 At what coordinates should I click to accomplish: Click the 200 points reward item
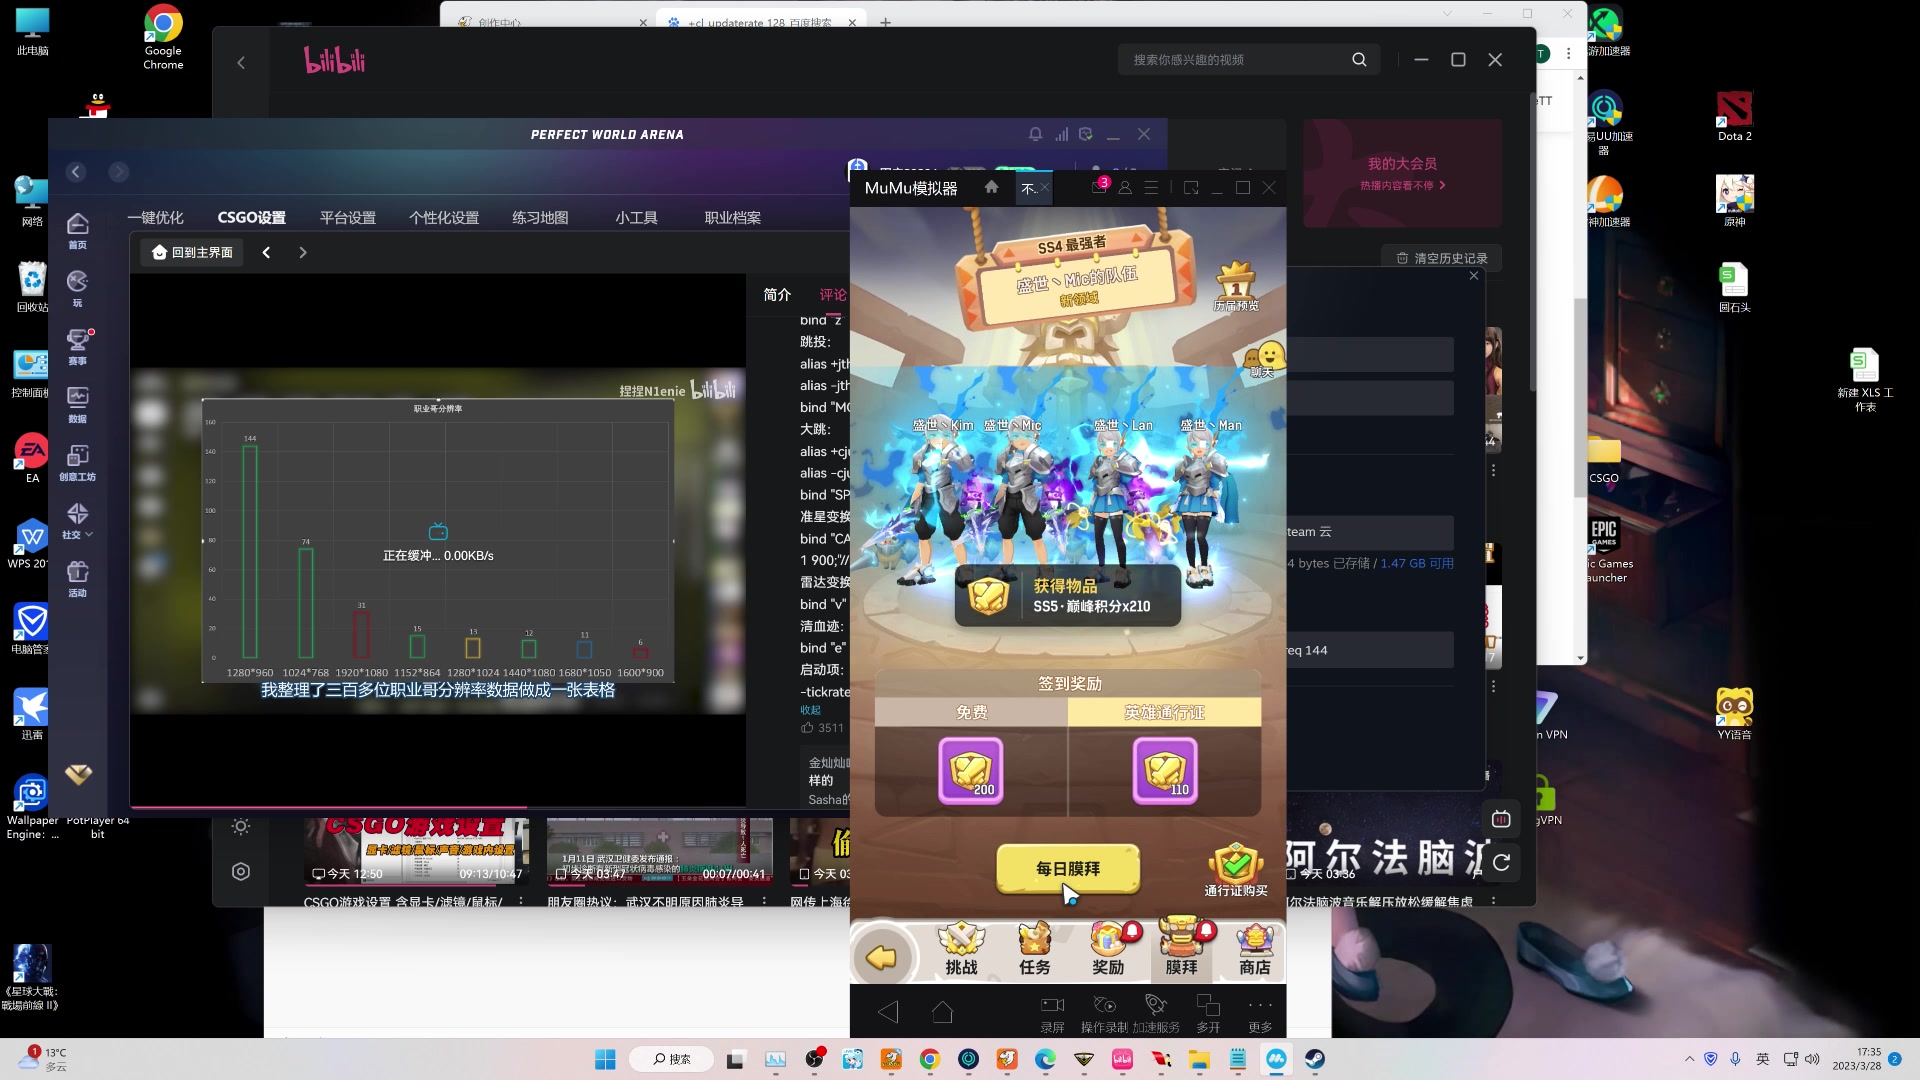(x=970, y=770)
